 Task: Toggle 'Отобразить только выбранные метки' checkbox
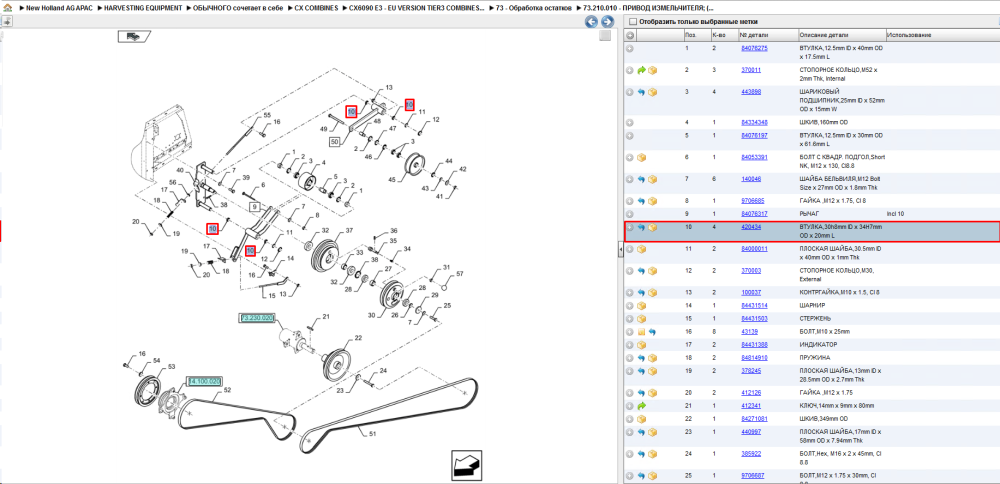coord(633,22)
